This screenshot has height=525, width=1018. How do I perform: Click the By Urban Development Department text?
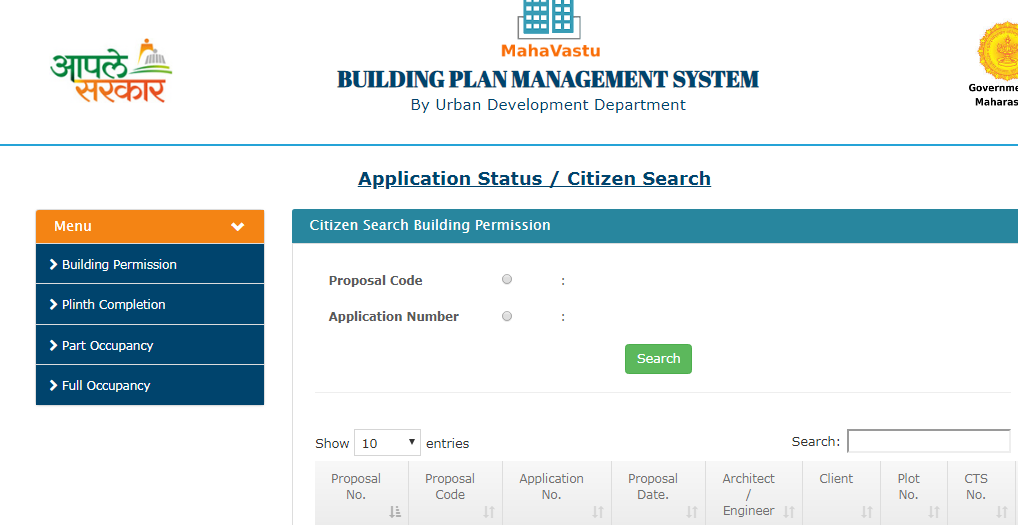click(548, 104)
